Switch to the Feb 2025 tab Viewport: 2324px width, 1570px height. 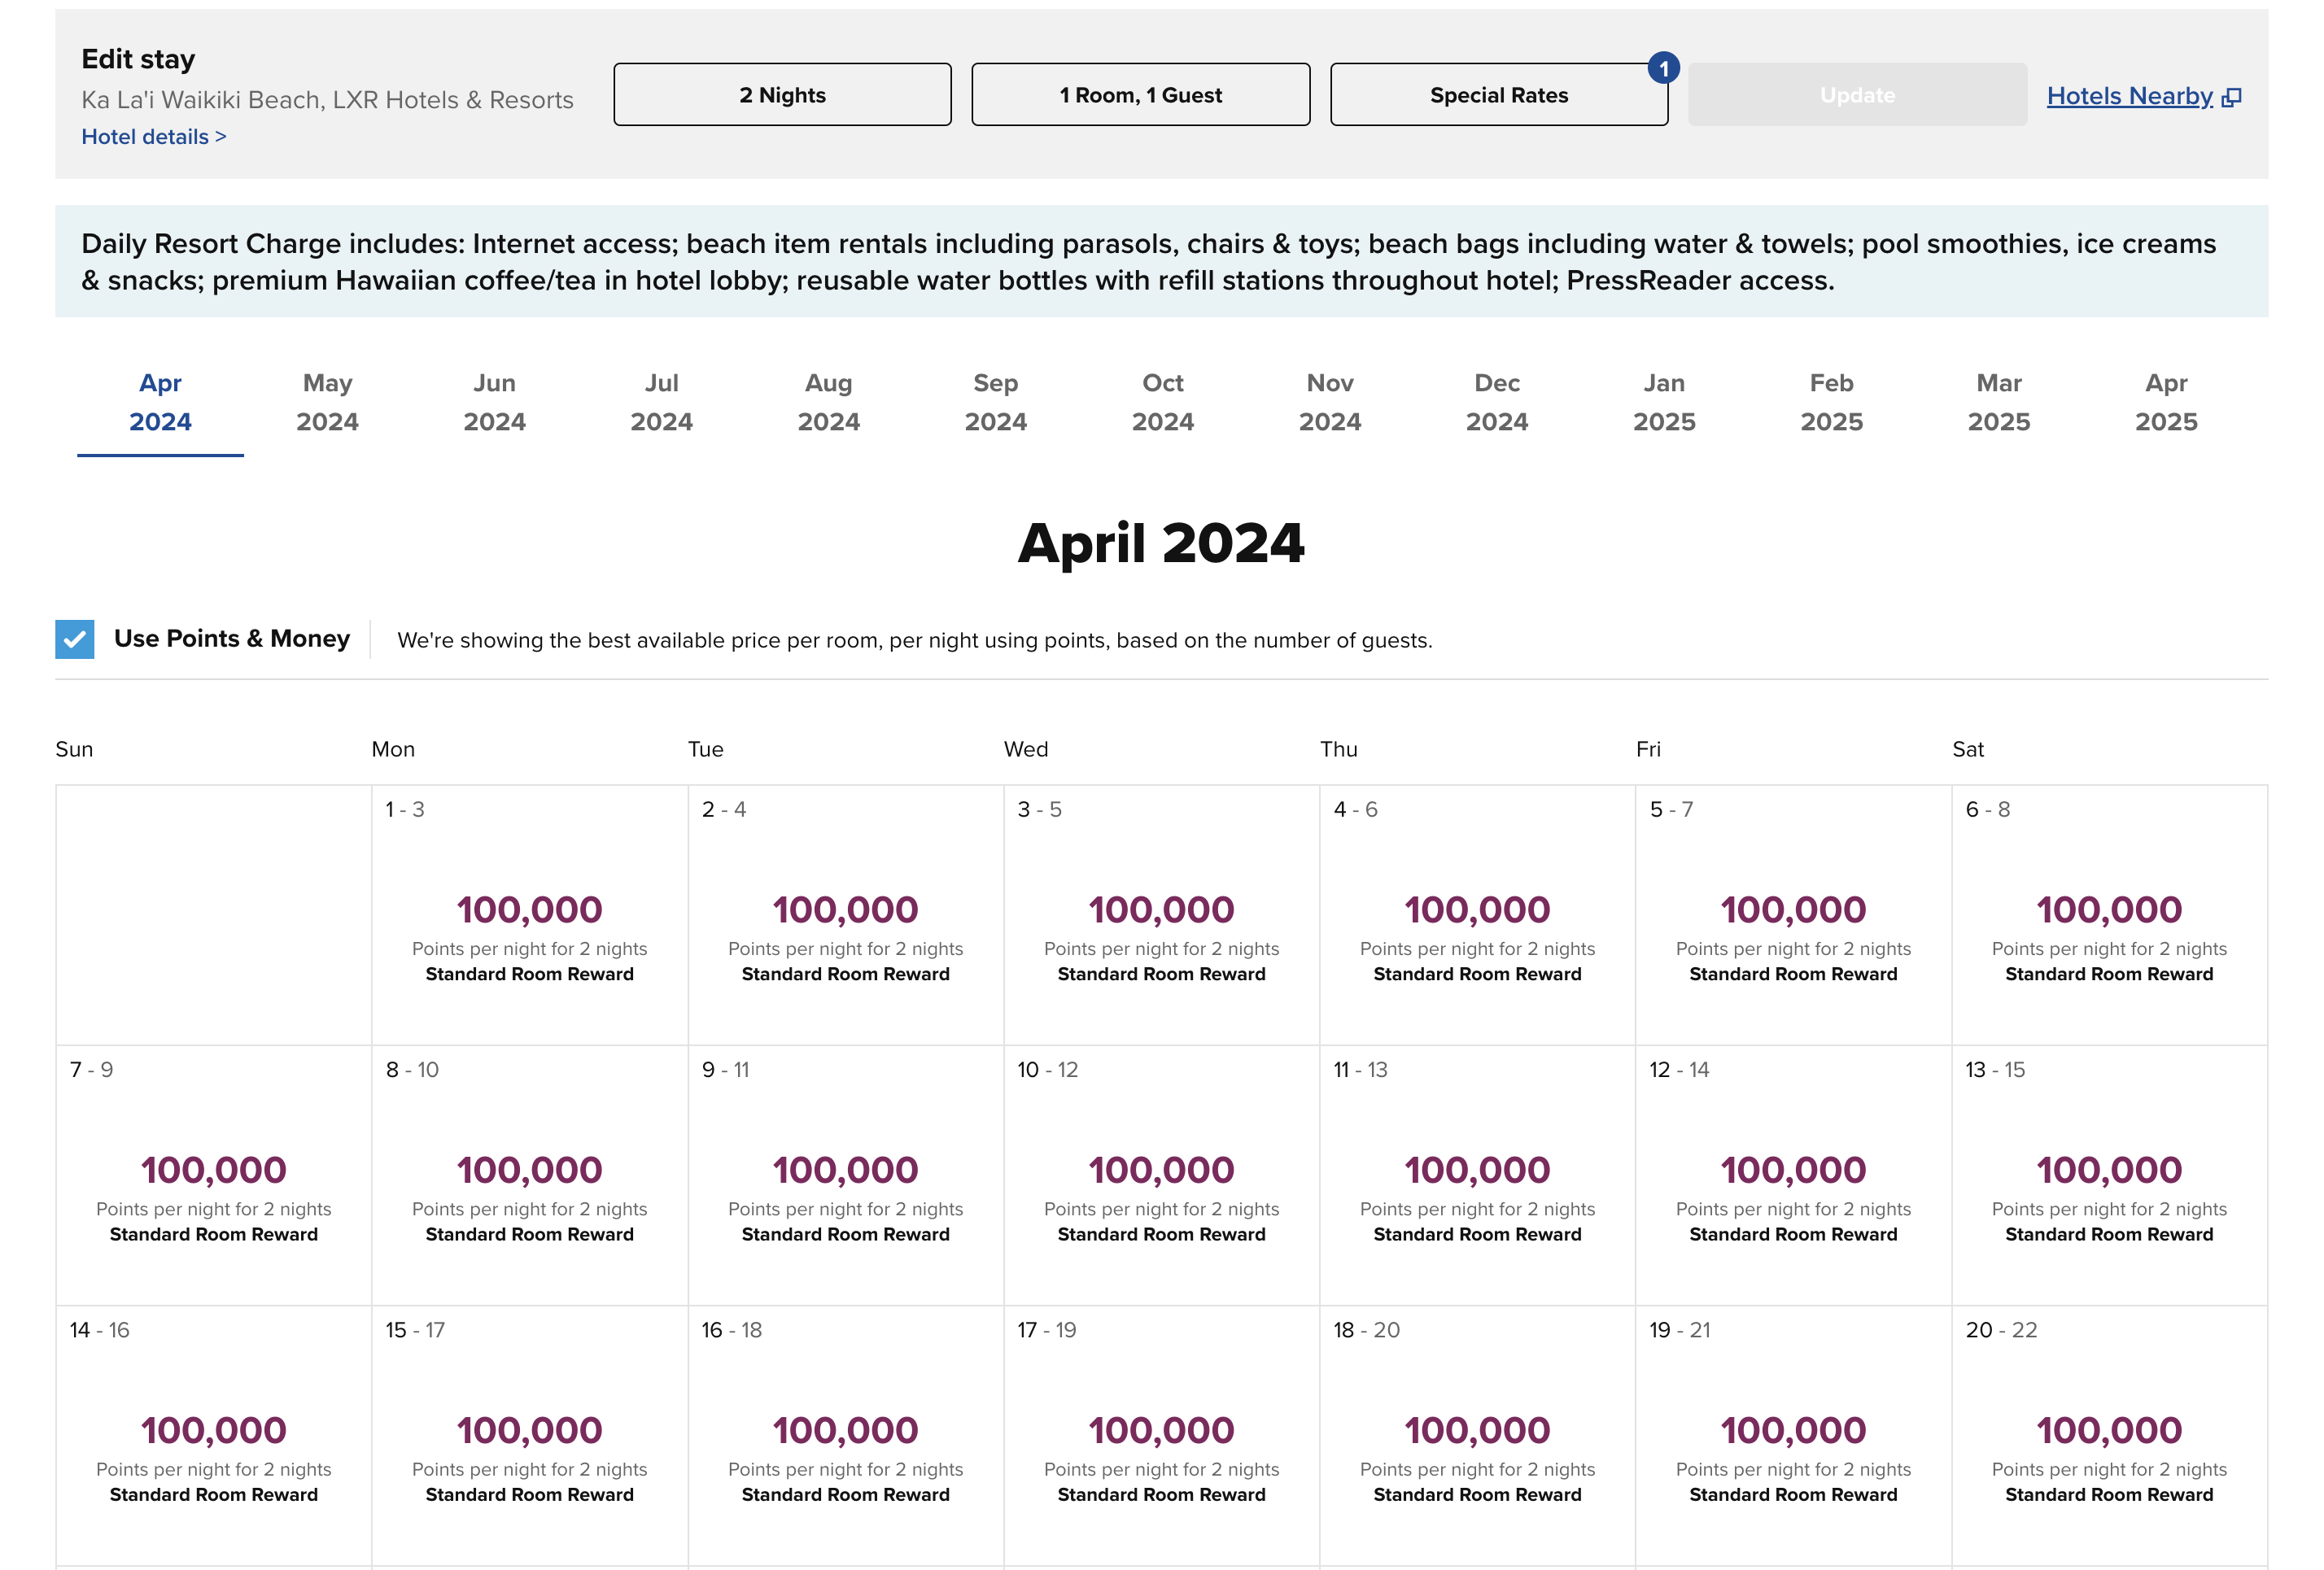point(1831,402)
